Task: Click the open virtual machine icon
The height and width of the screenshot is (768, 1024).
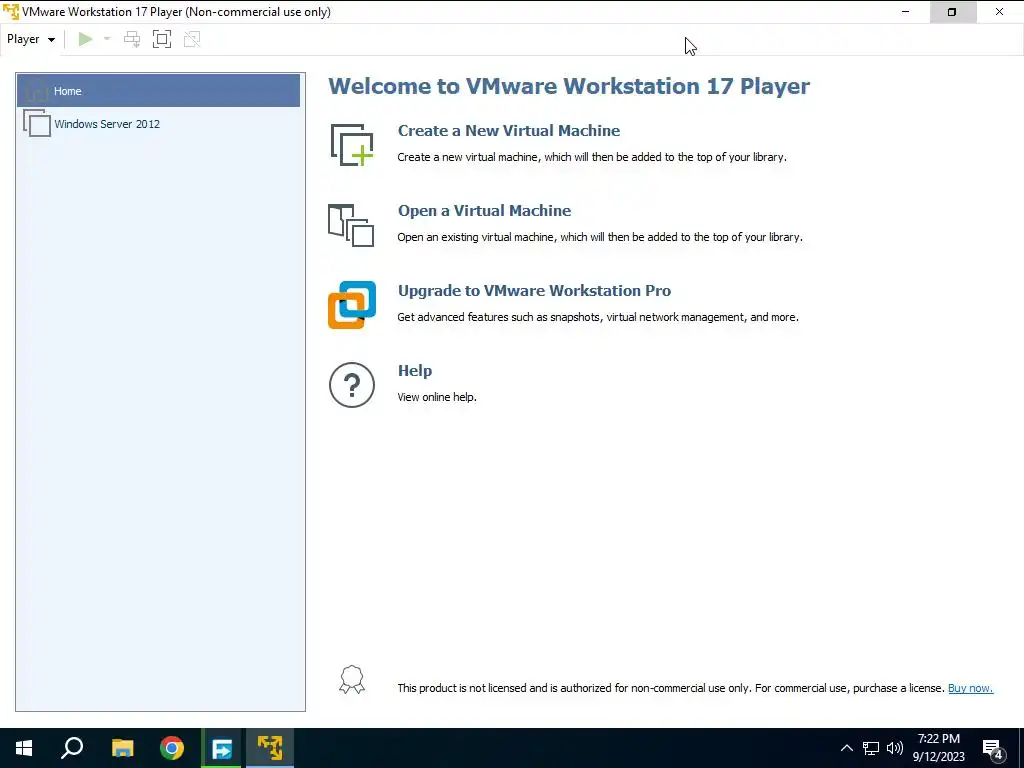Action: click(x=351, y=225)
